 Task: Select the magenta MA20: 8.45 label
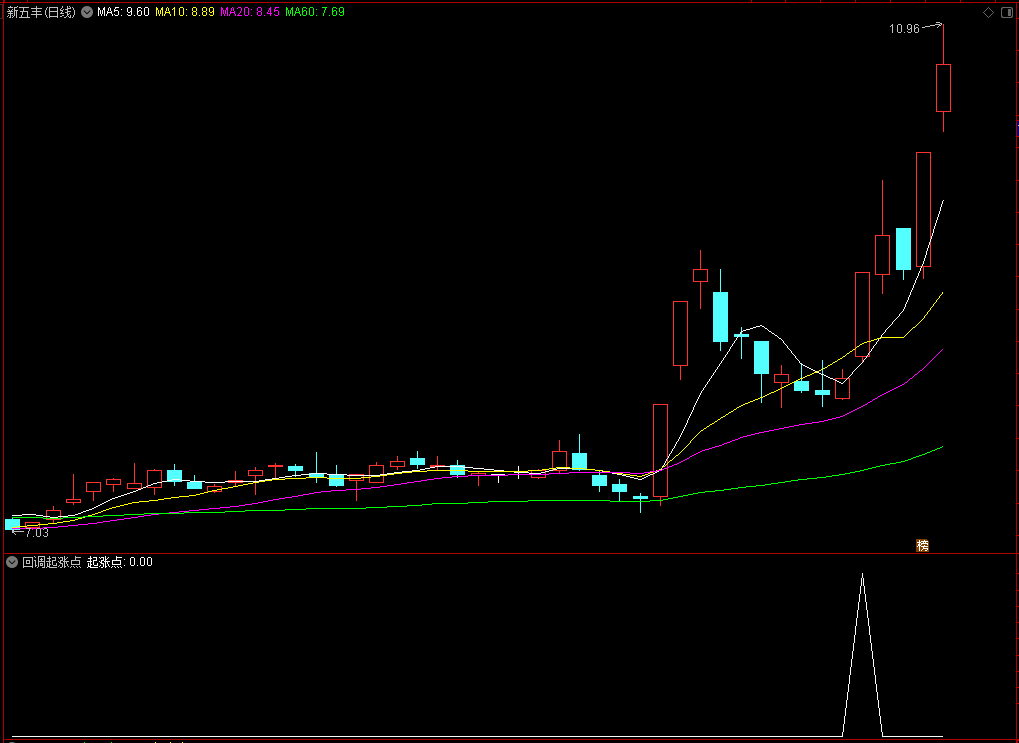250,12
